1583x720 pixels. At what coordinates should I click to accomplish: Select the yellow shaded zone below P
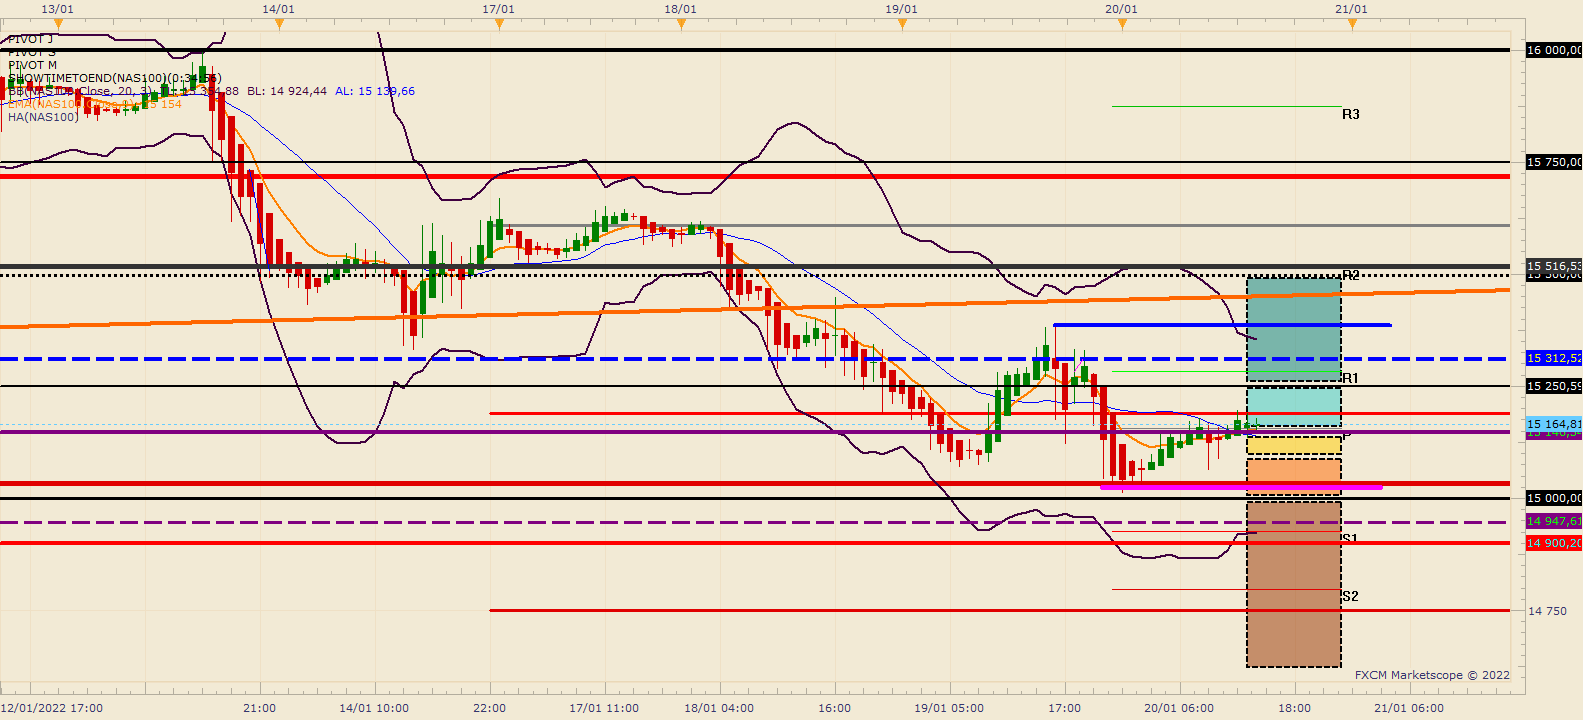point(1294,445)
